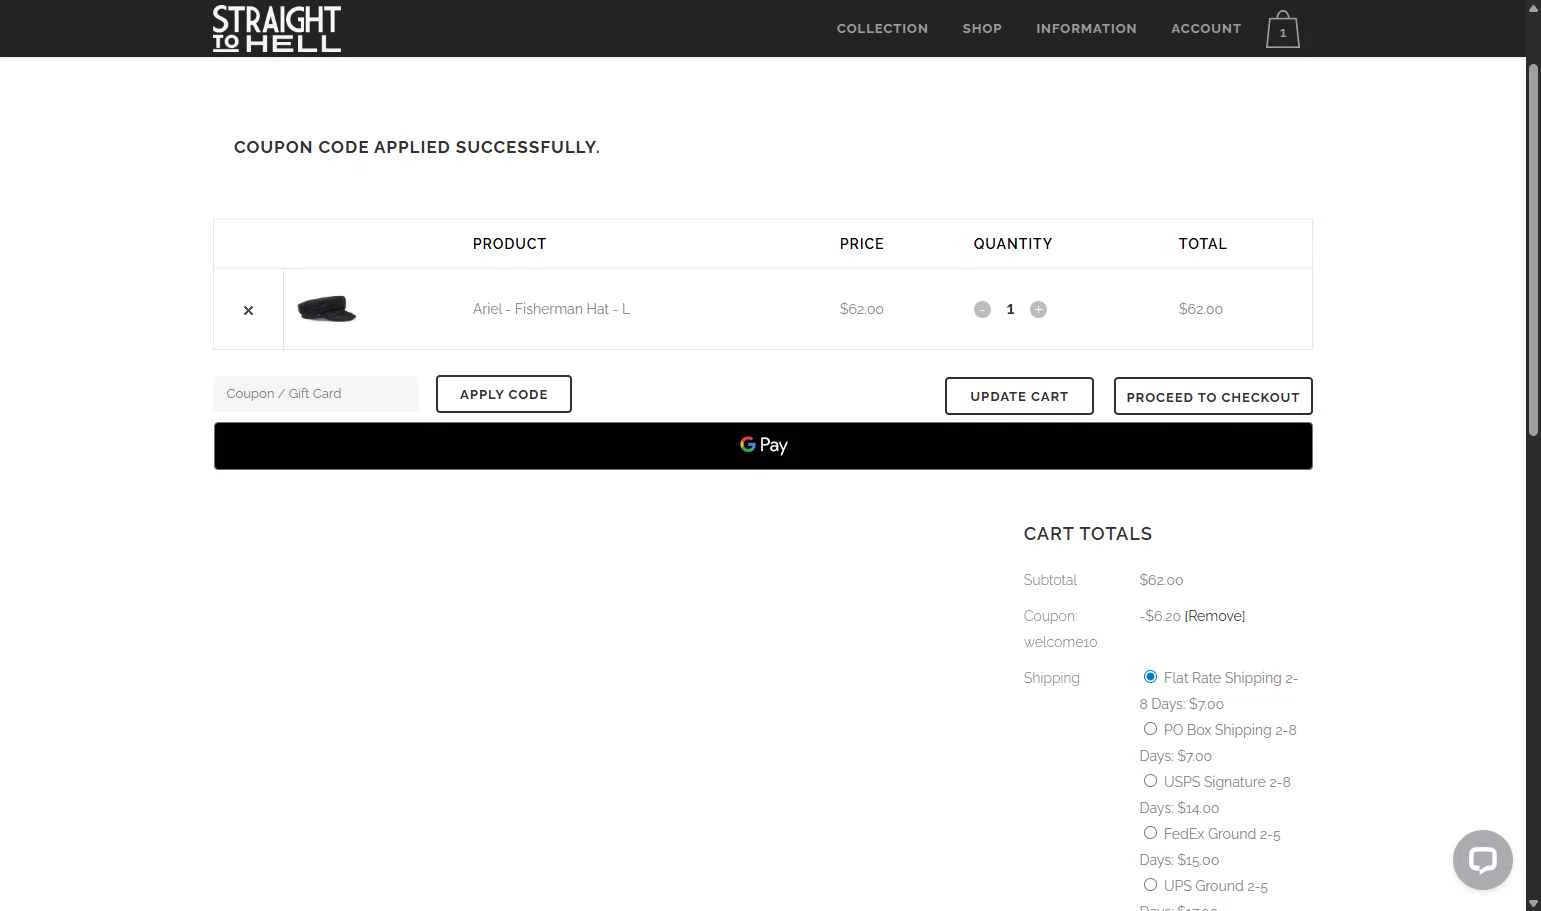Viewport: 1541px width, 911px height.
Task: Click the coupon applied successfully message
Action: (x=417, y=147)
